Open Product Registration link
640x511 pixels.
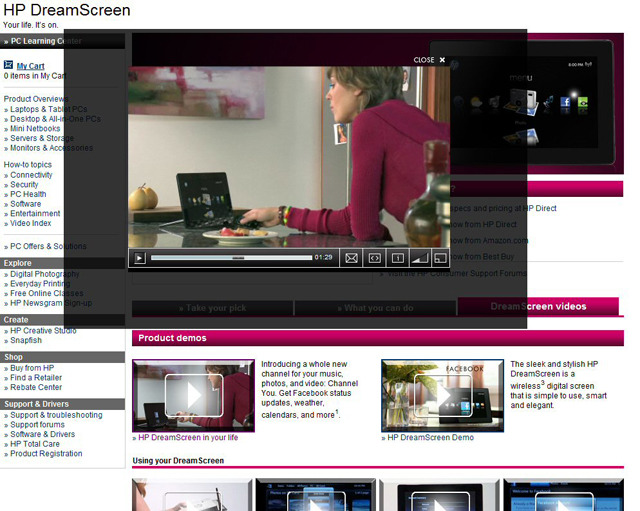46,453
